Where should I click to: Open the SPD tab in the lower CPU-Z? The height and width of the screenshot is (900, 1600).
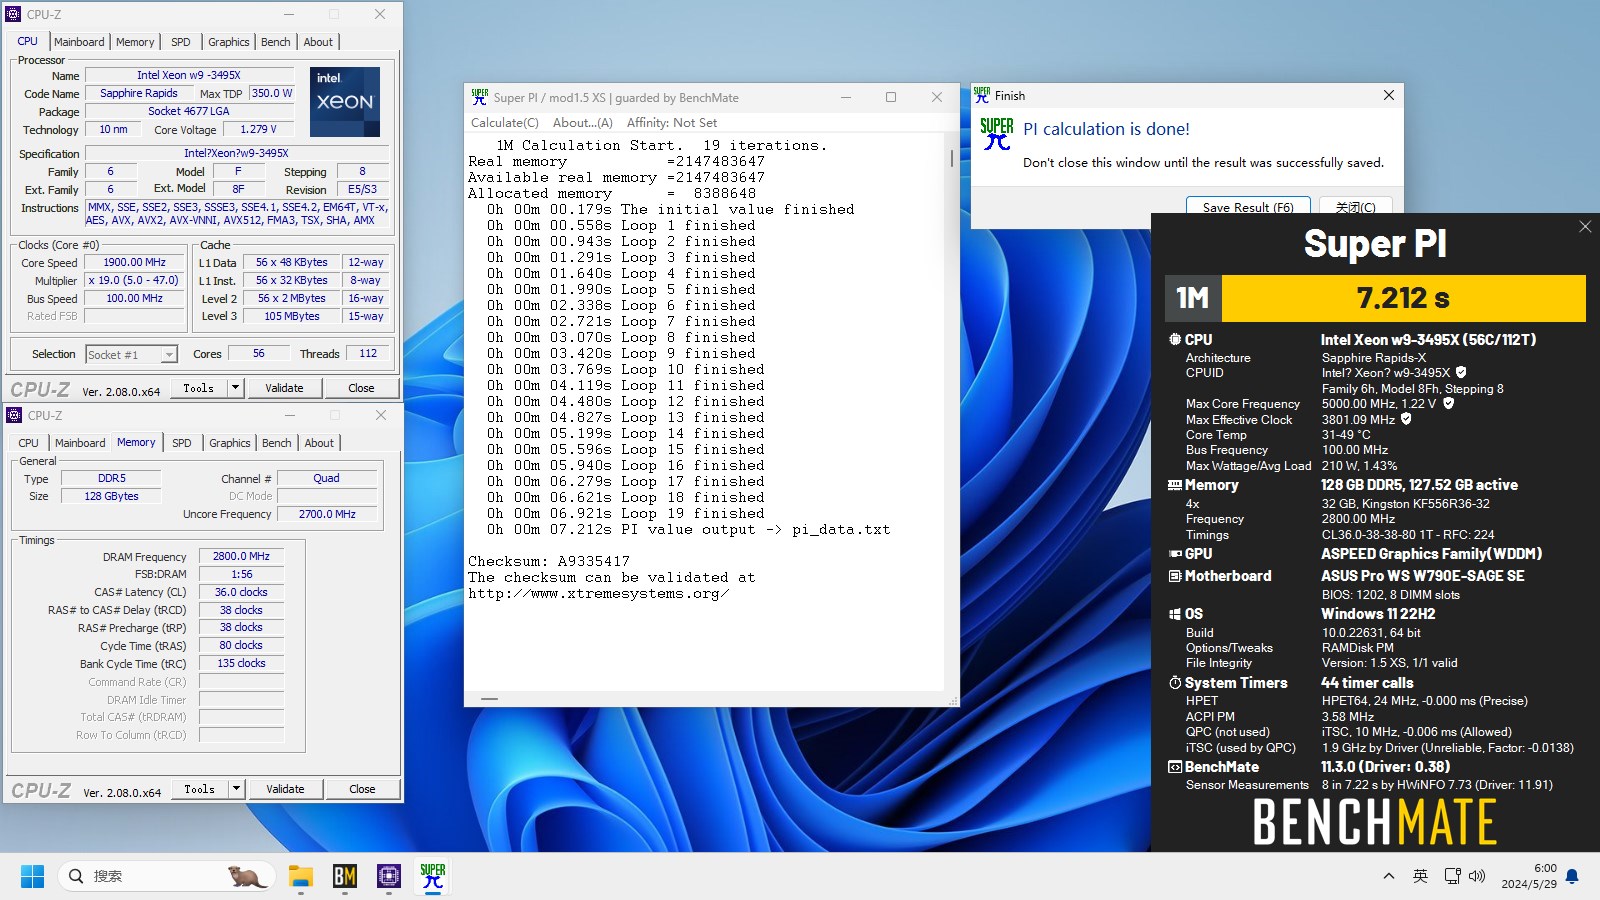click(x=182, y=443)
